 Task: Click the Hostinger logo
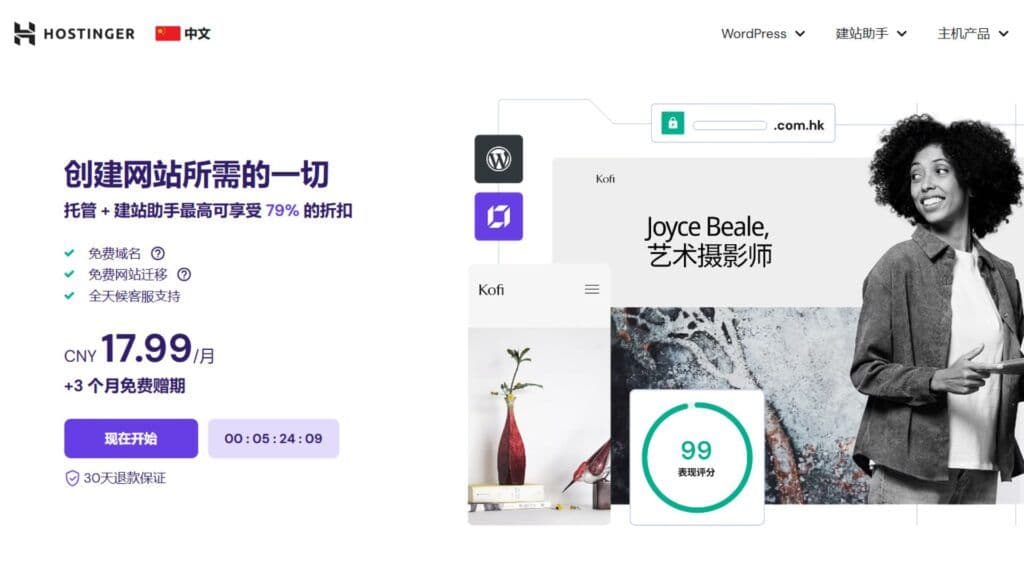click(x=72, y=32)
